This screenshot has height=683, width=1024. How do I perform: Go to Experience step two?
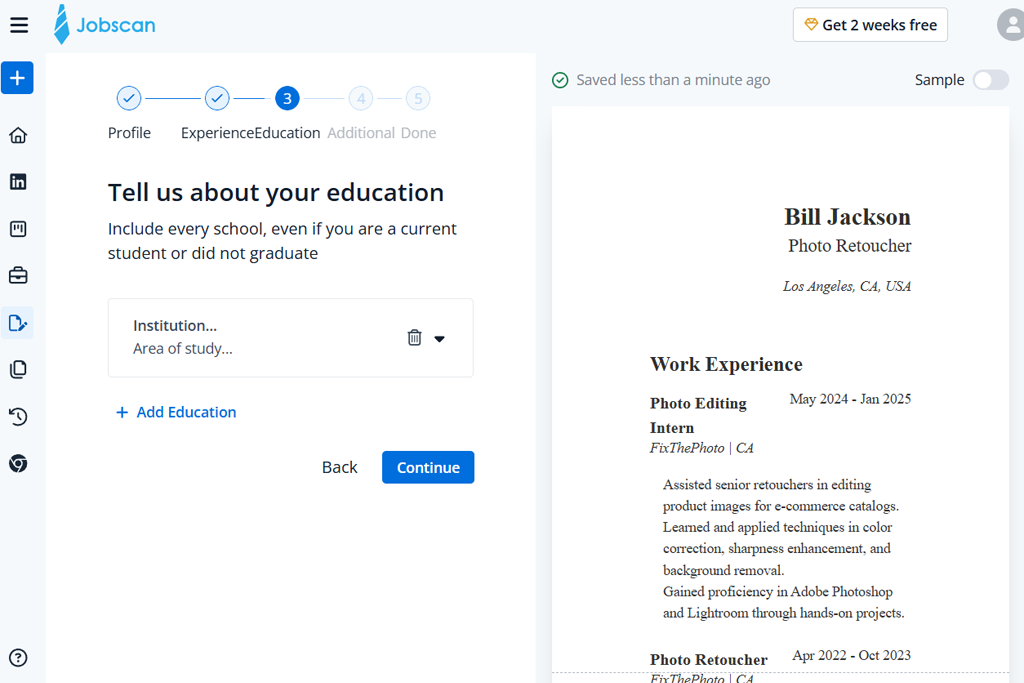tap(217, 99)
